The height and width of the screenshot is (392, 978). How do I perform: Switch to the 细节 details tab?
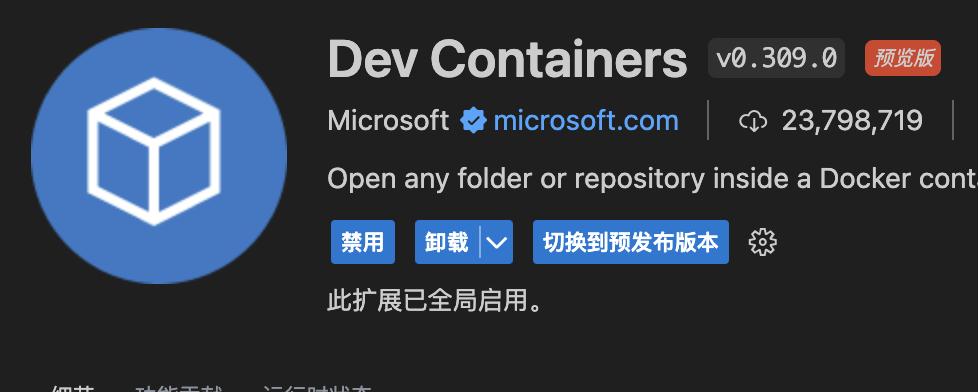click(73, 390)
